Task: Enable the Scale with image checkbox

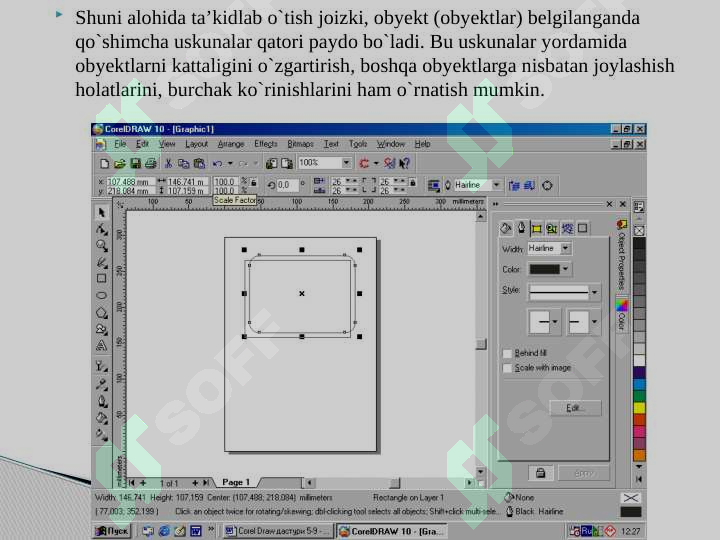Action: tap(507, 368)
